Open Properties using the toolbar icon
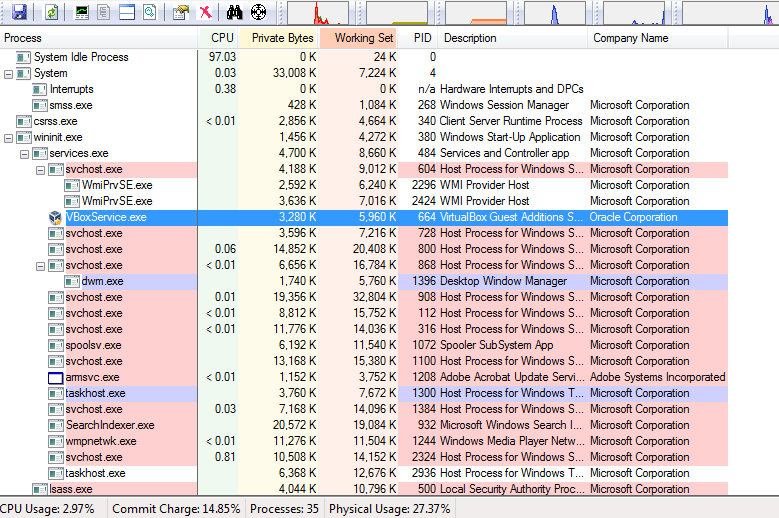This screenshot has width=779, height=518. pyautogui.click(x=180, y=12)
